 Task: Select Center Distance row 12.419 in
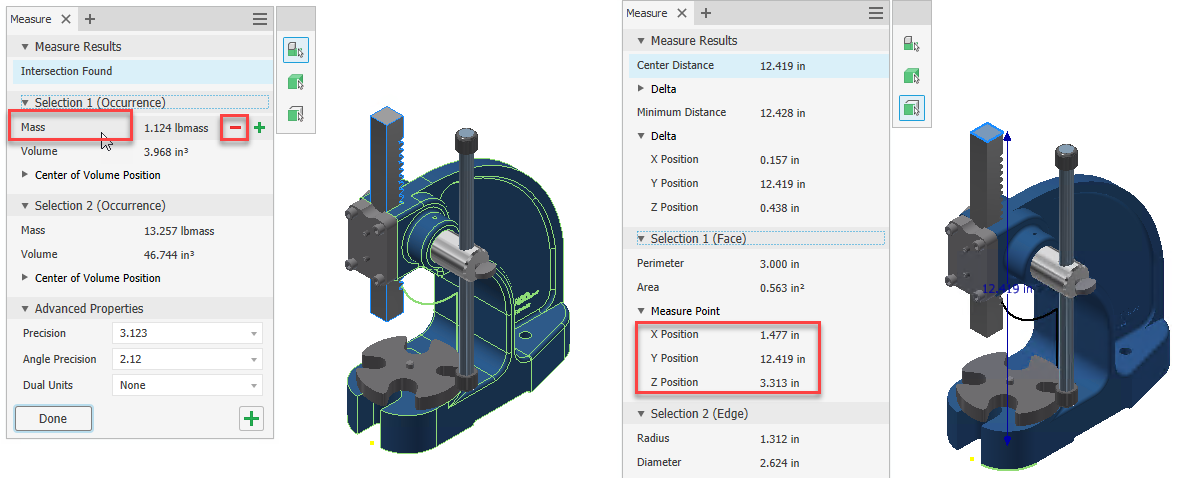pyautogui.click(x=758, y=66)
